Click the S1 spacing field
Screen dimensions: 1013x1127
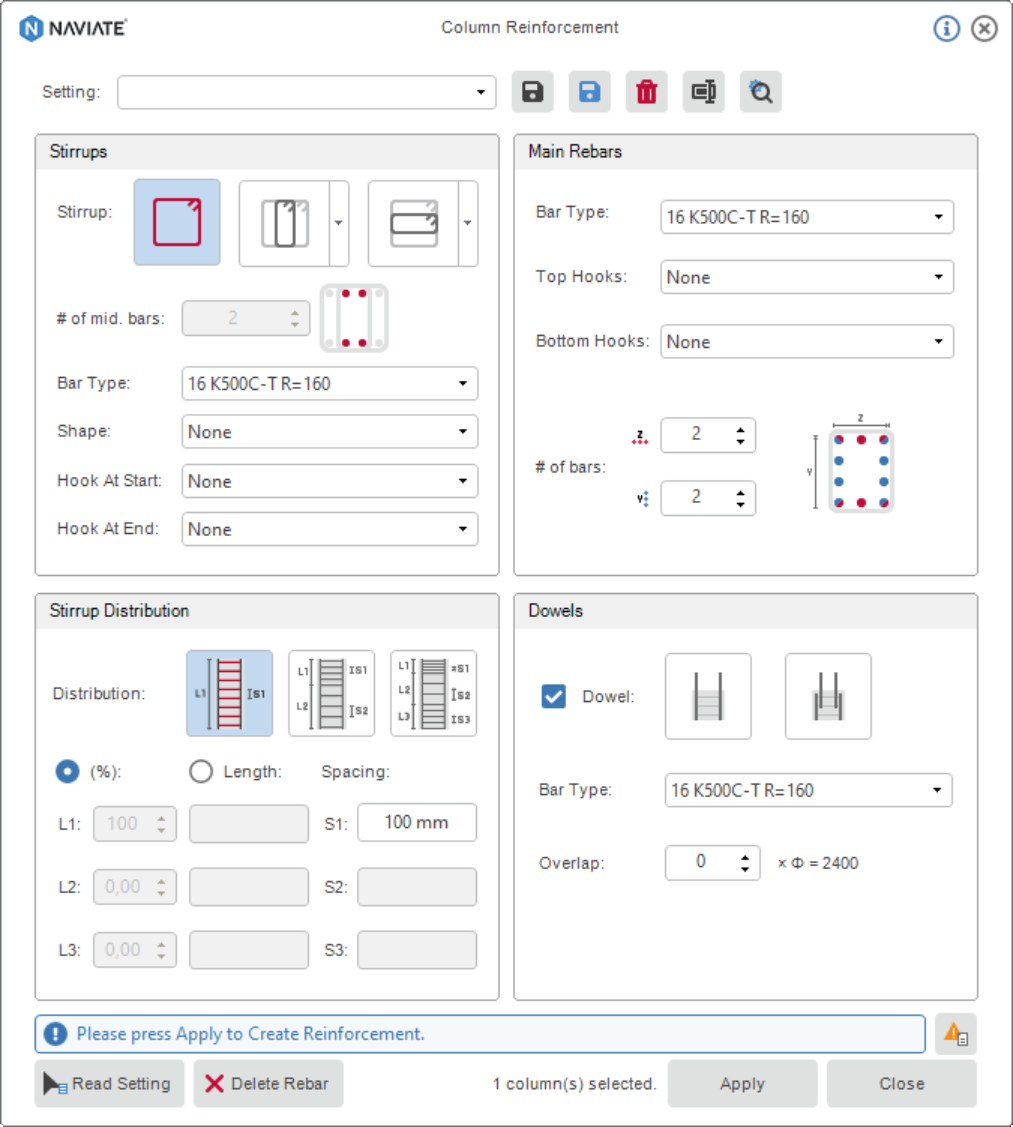(x=417, y=822)
